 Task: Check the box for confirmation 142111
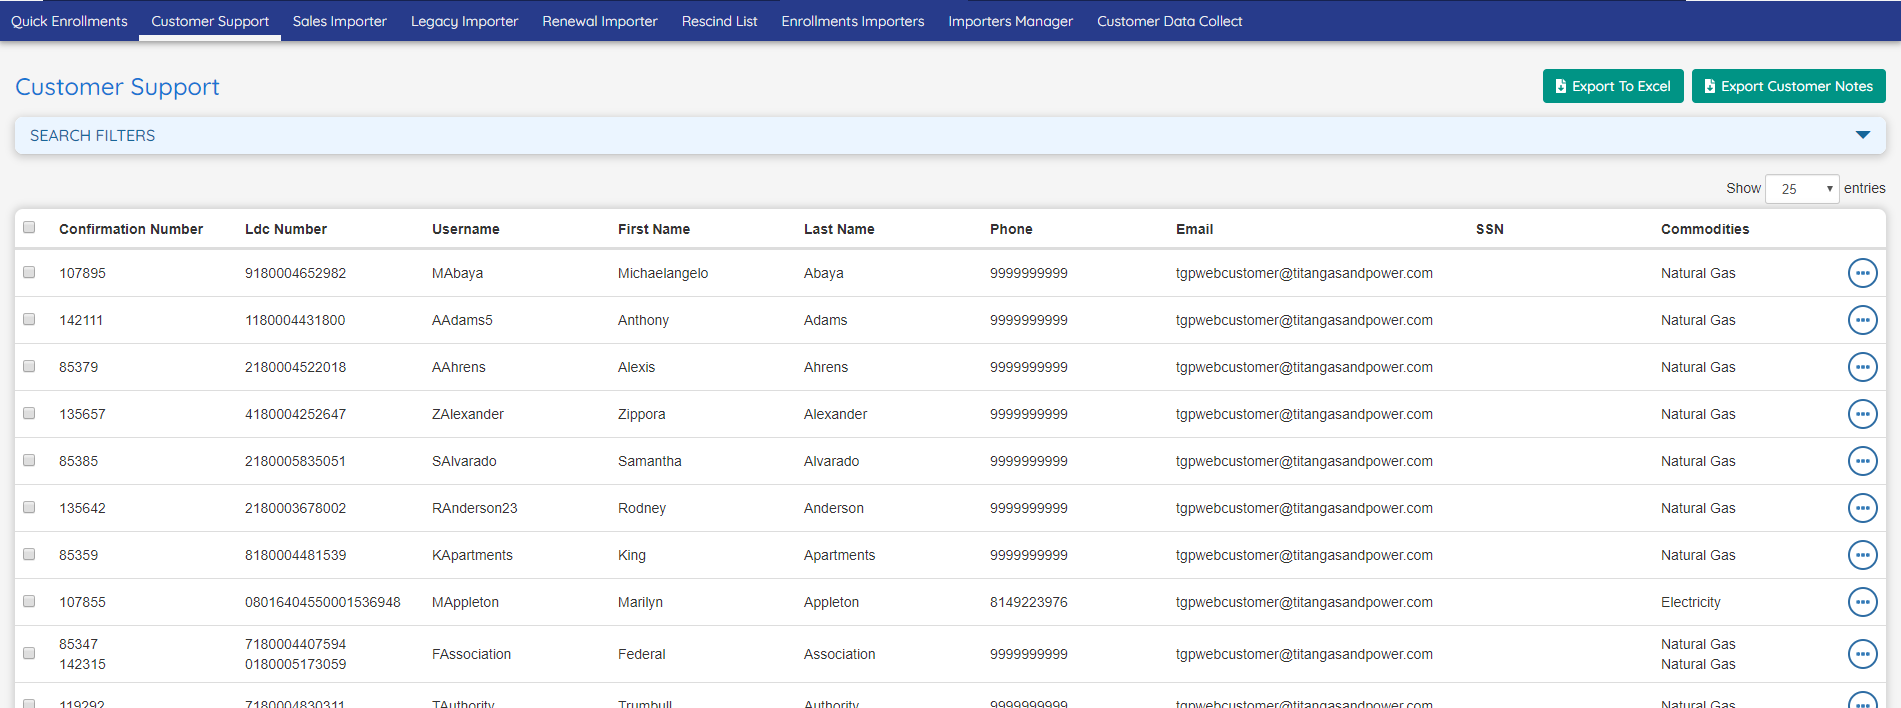click(29, 319)
